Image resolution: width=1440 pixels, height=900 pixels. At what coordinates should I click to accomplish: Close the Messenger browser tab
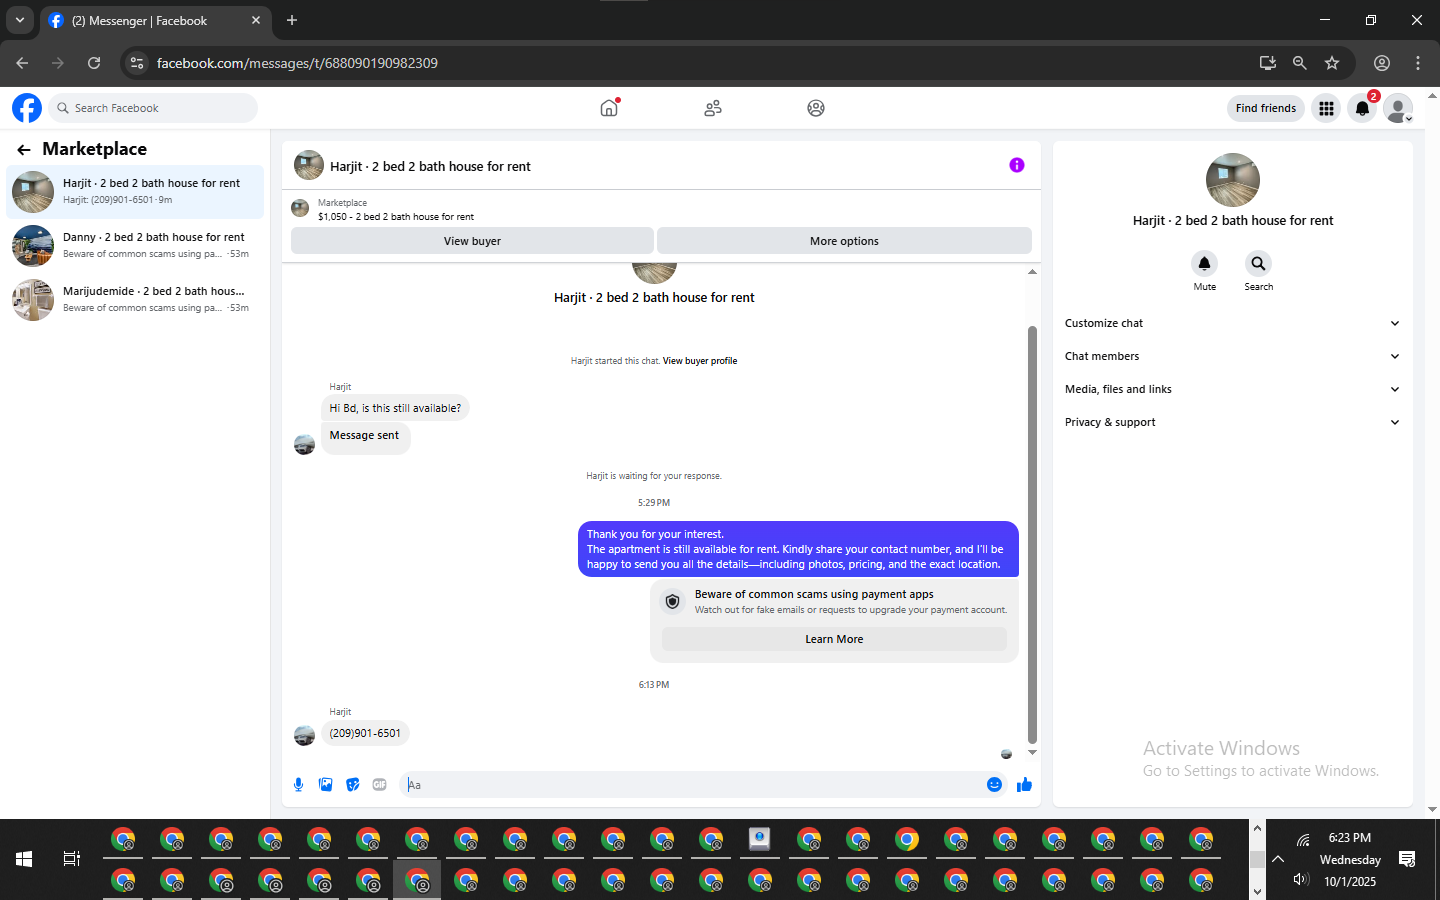(x=256, y=20)
